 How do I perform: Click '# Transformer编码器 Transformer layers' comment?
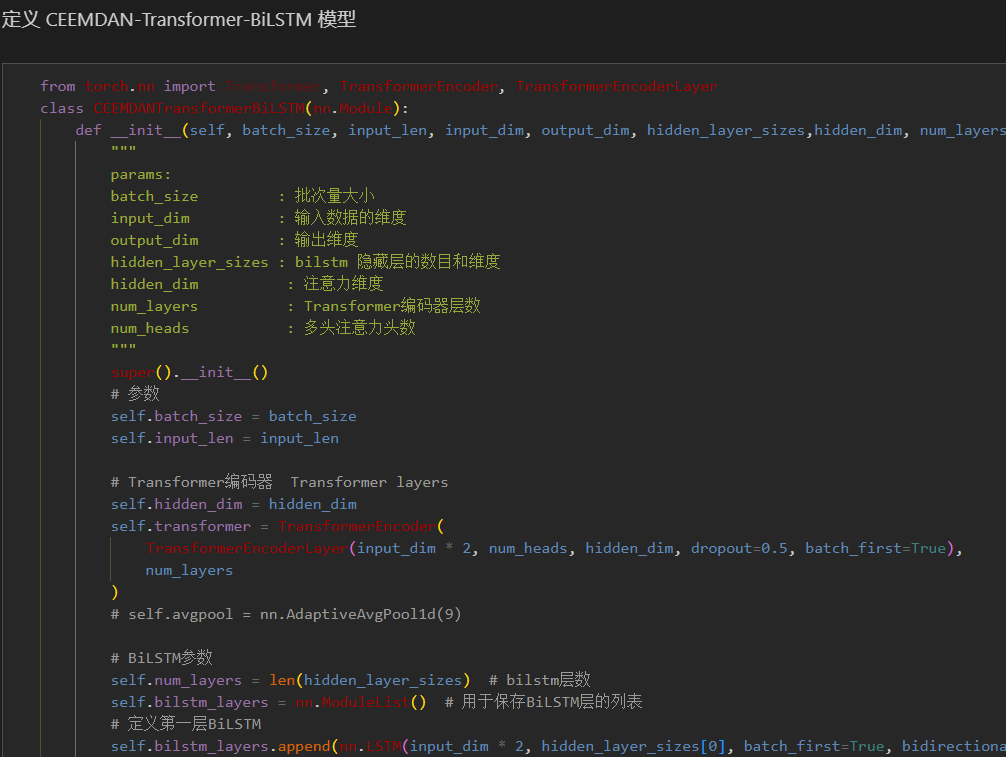click(x=279, y=482)
